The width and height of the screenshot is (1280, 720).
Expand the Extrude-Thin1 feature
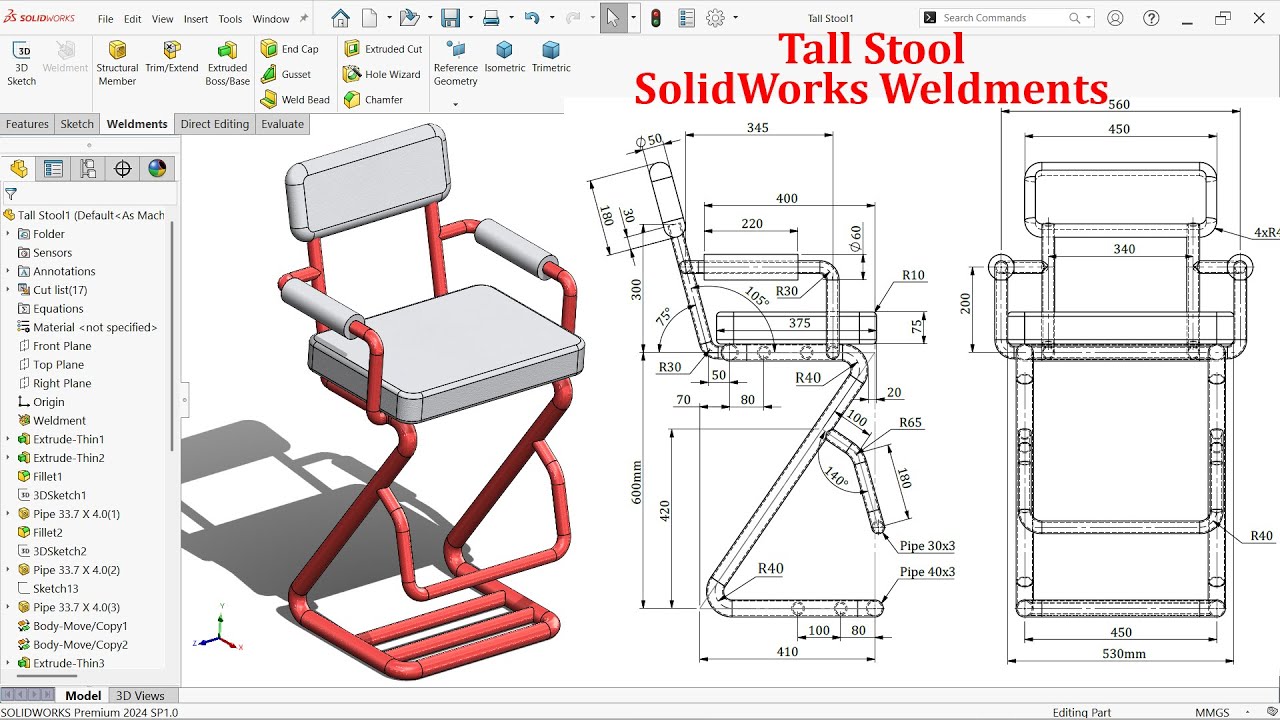click(8, 439)
